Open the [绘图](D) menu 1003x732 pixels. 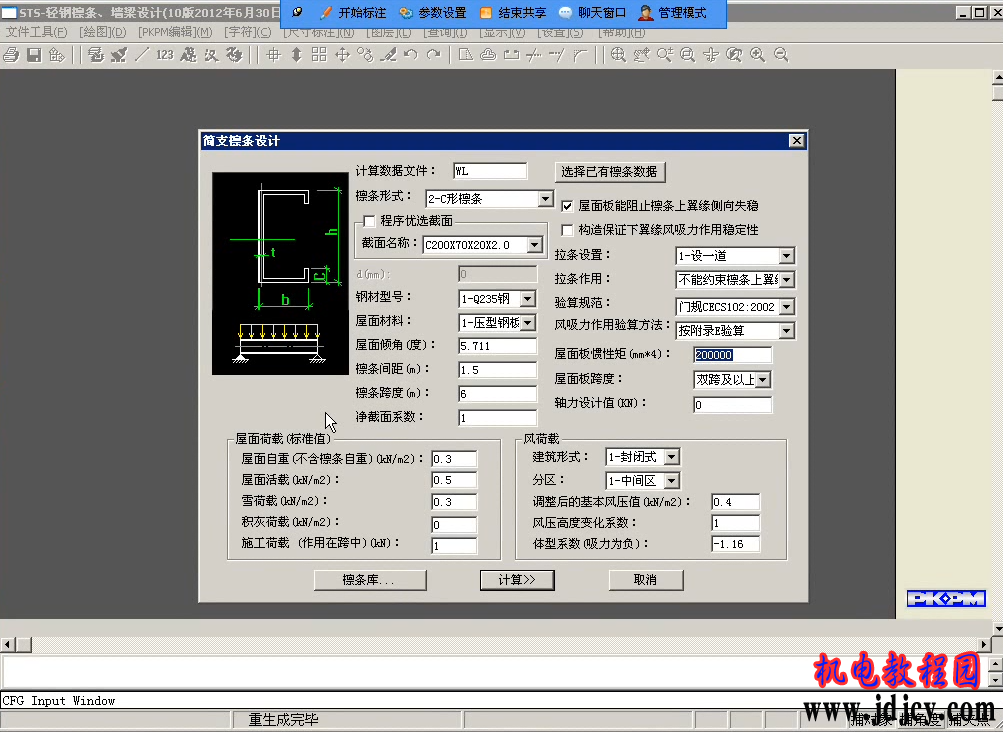pyautogui.click(x=102, y=32)
